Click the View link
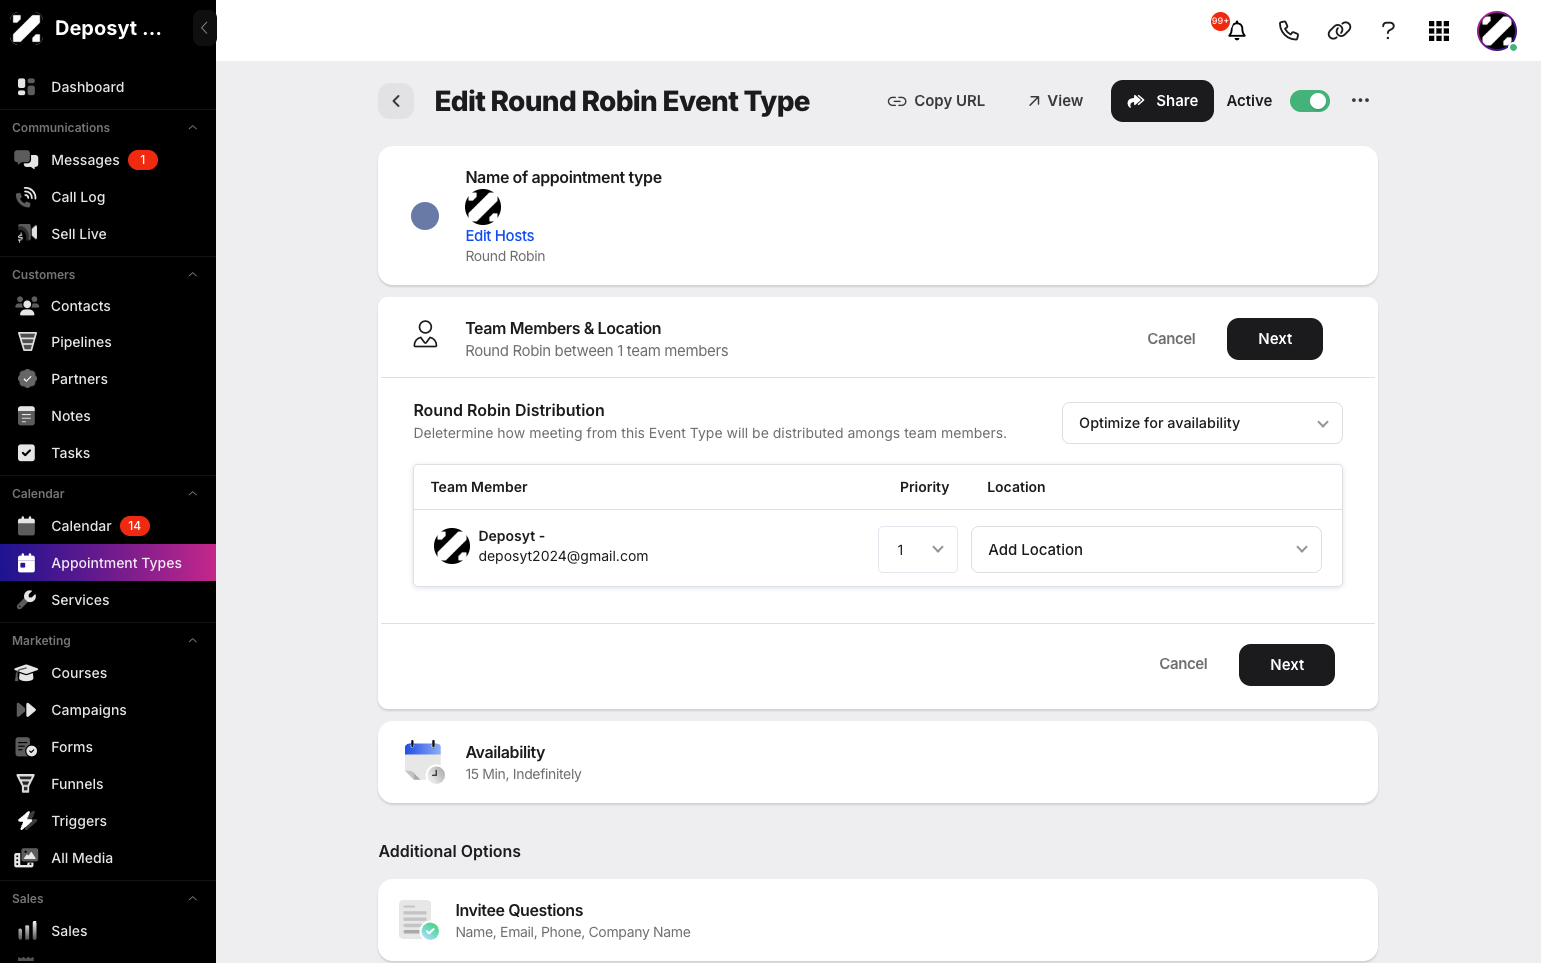 pyautogui.click(x=1055, y=101)
